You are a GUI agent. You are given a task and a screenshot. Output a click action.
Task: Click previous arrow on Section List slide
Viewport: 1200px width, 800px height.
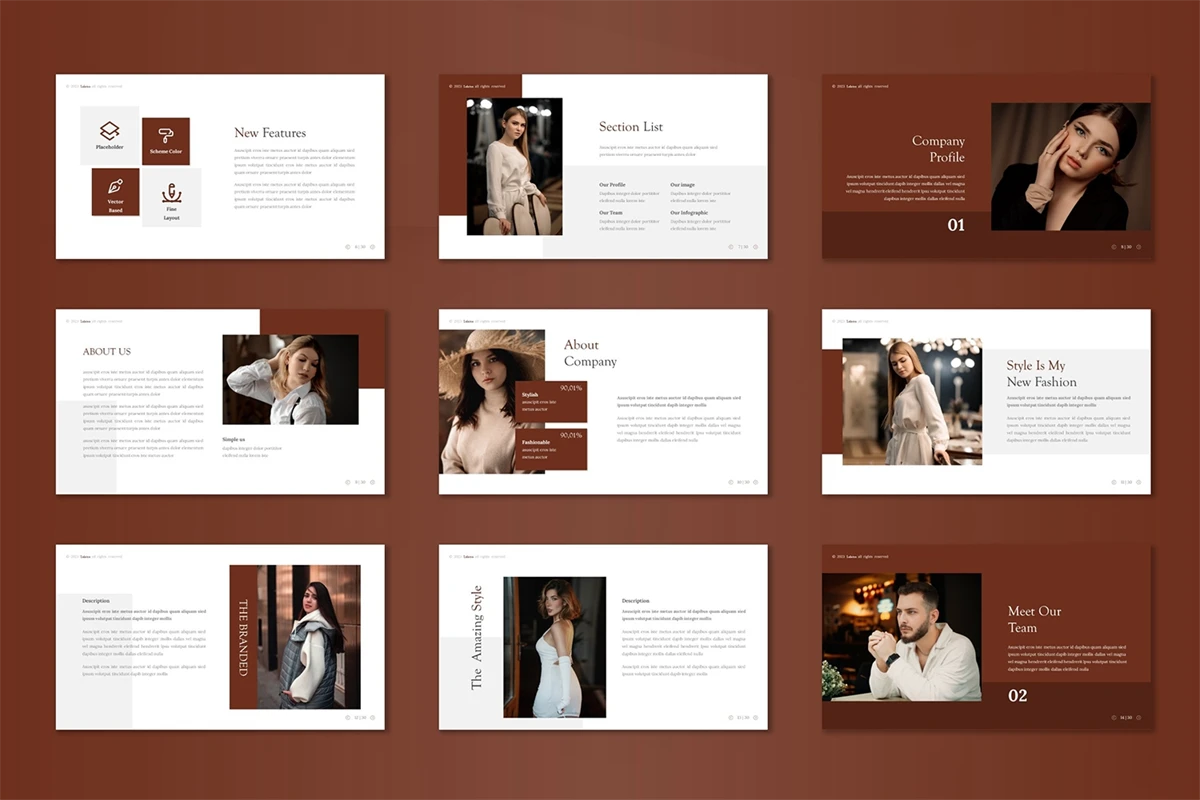(x=731, y=246)
